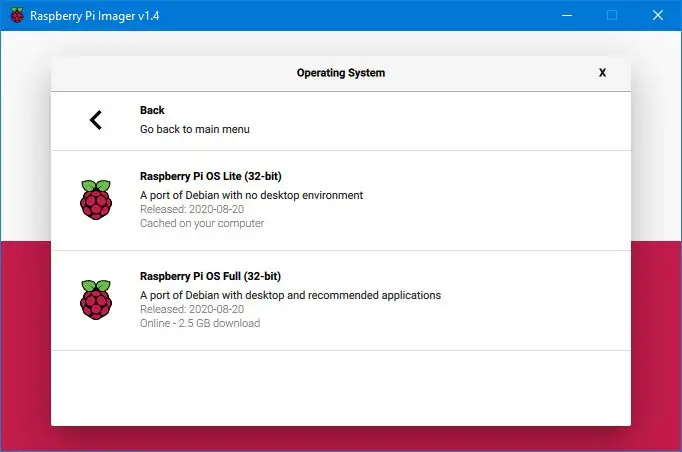Screen dimensions: 682x452
Task: Select Raspberry Pi OS Lite (32-bit)
Action: [x=341, y=201]
